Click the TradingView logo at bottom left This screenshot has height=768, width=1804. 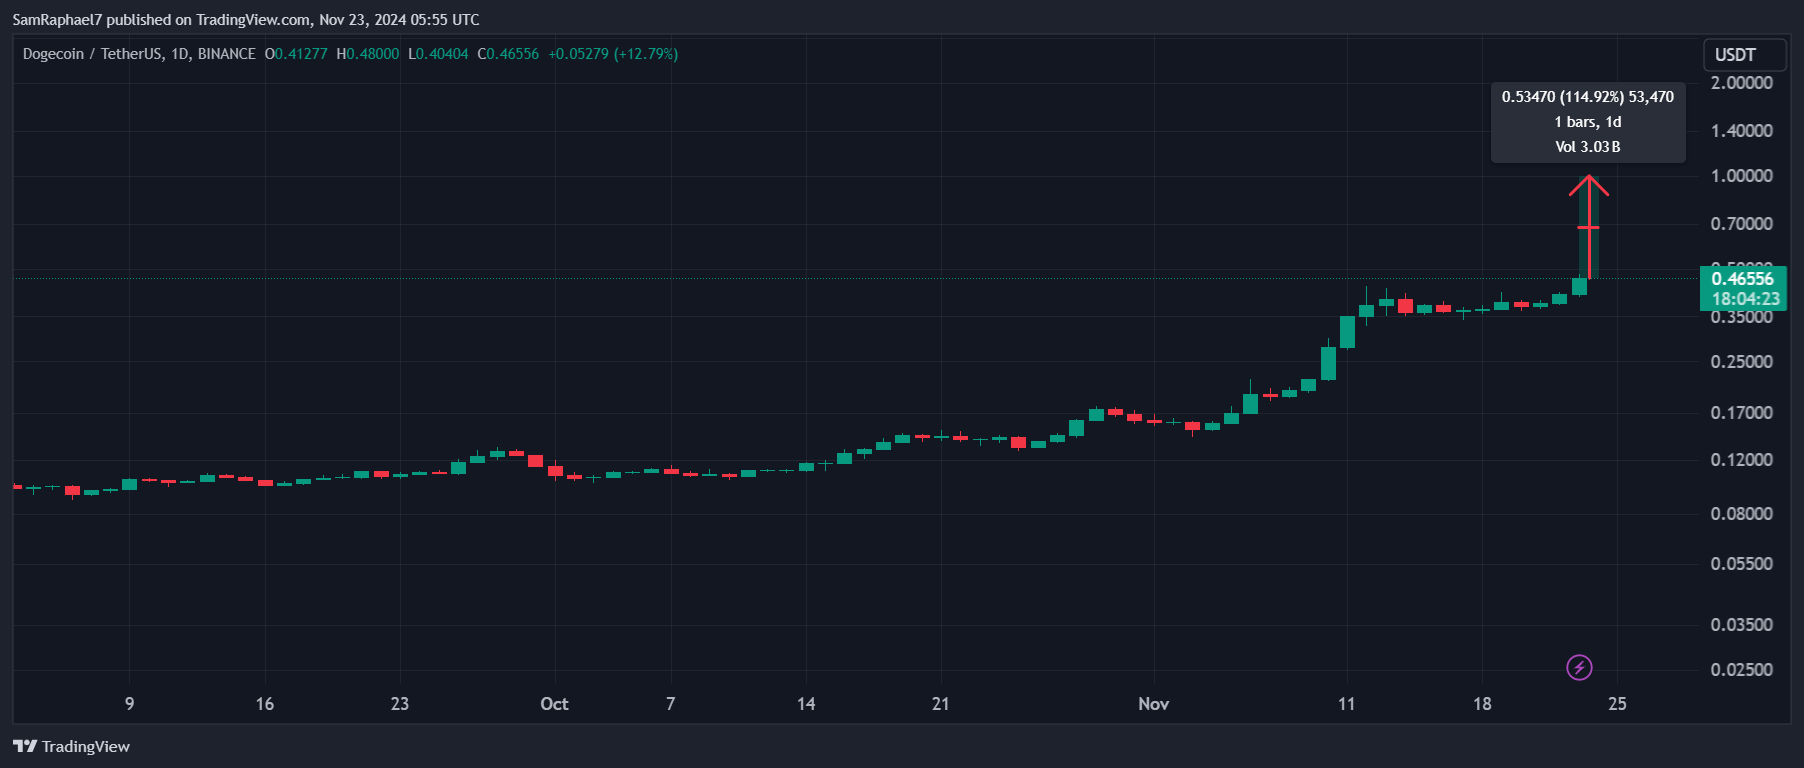click(x=71, y=746)
